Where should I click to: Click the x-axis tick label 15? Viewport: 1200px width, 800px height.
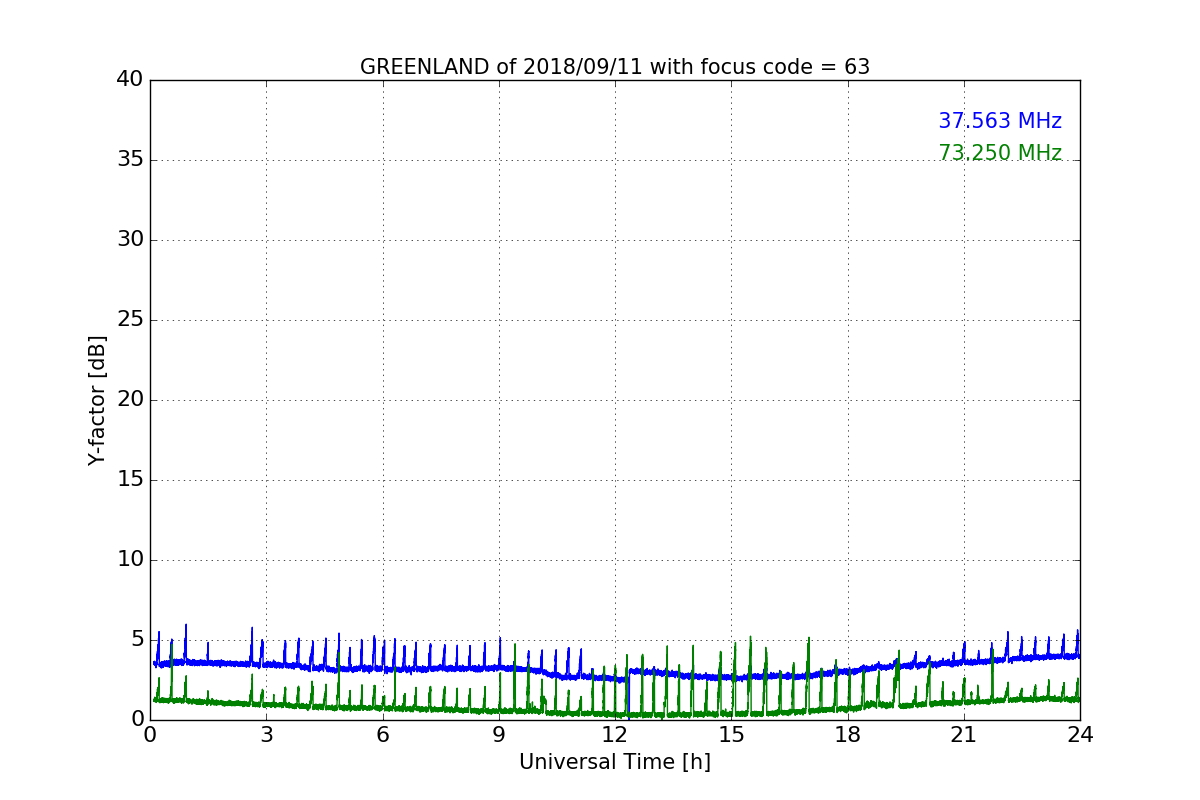731,735
